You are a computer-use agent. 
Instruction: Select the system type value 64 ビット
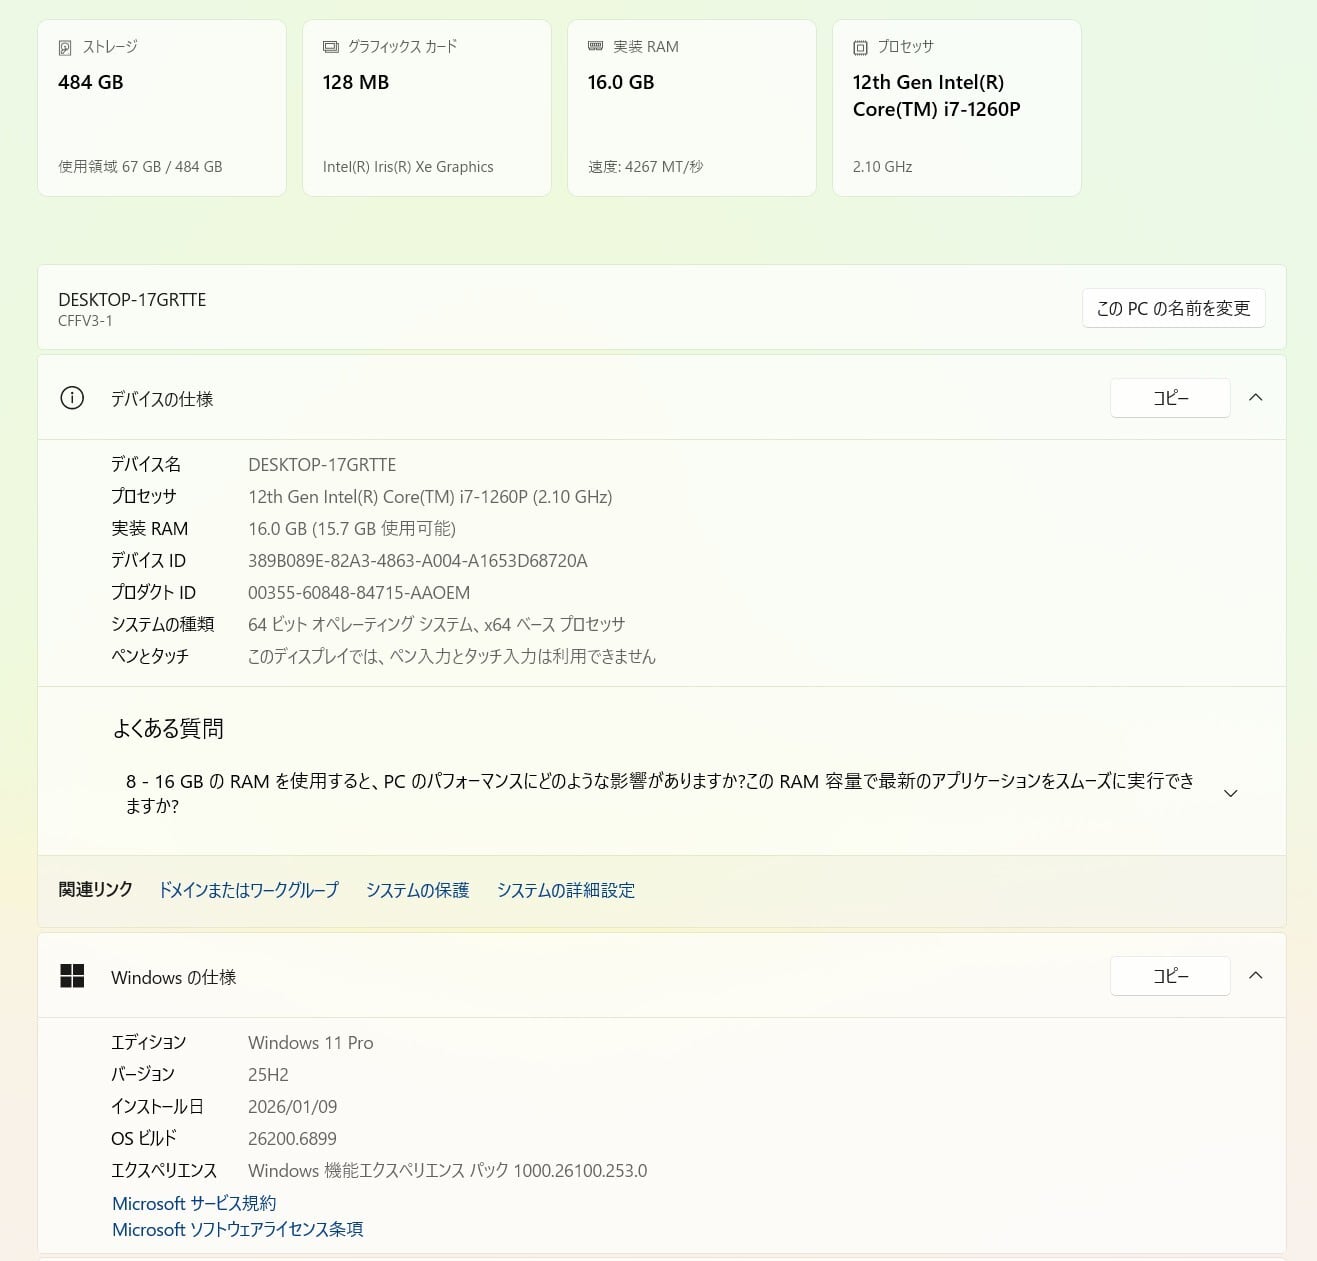(x=437, y=625)
